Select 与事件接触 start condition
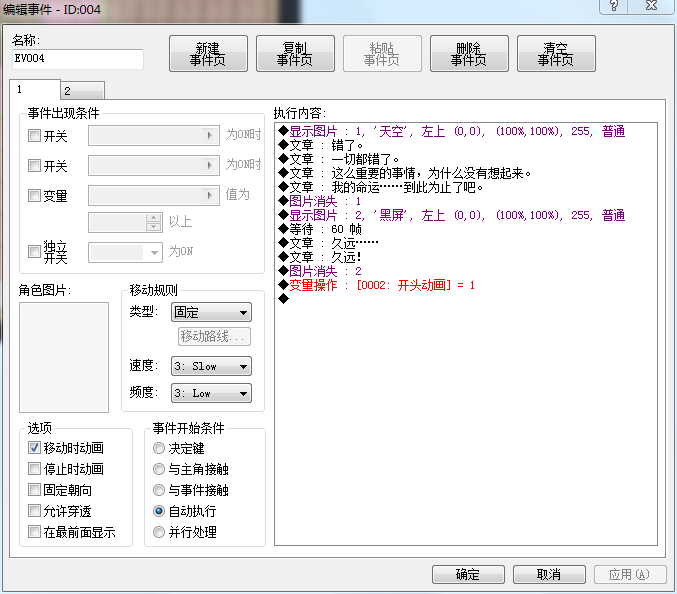The image size is (677, 594). coord(159,490)
